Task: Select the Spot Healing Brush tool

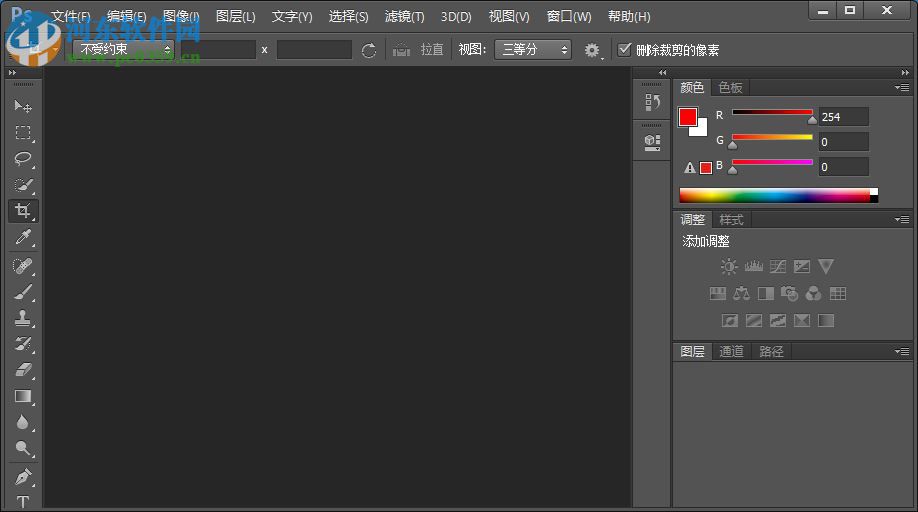Action: pos(23,266)
